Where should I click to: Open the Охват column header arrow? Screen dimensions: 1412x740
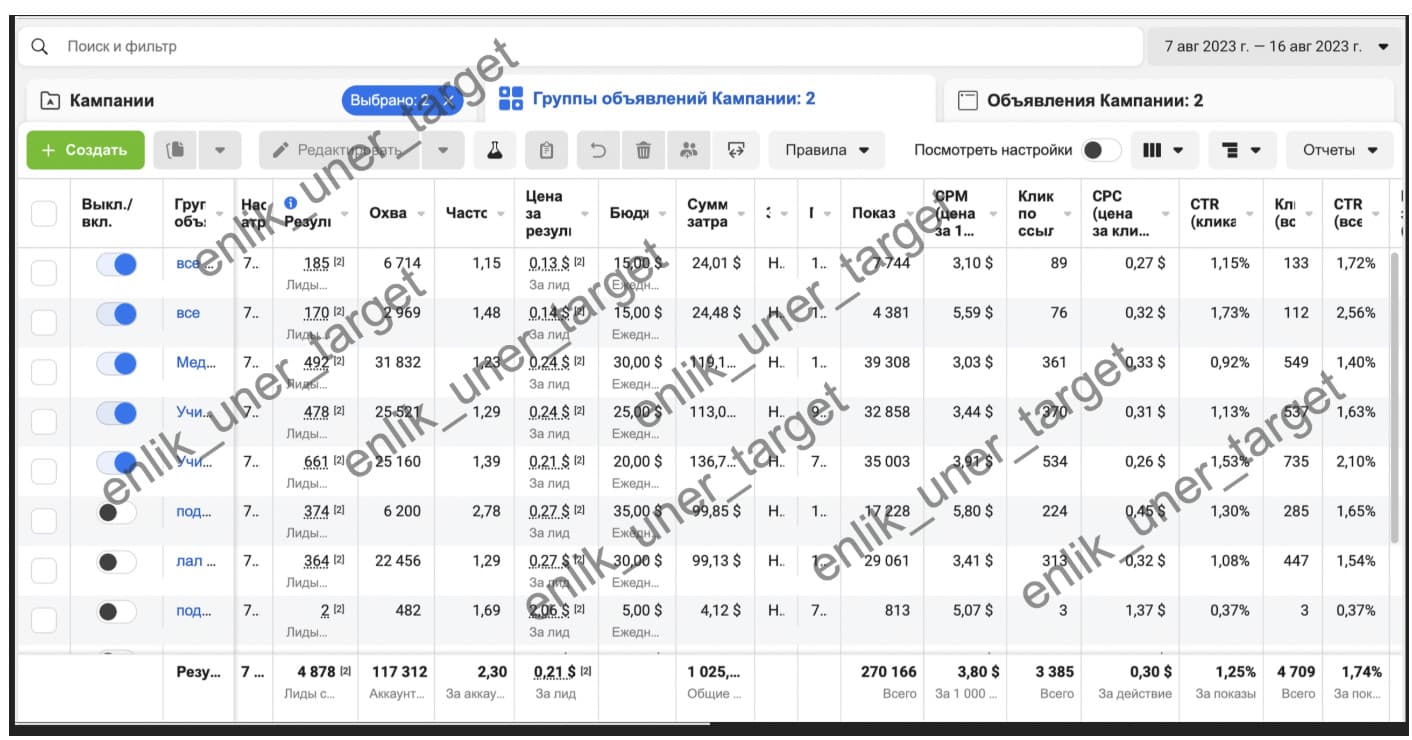421,213
